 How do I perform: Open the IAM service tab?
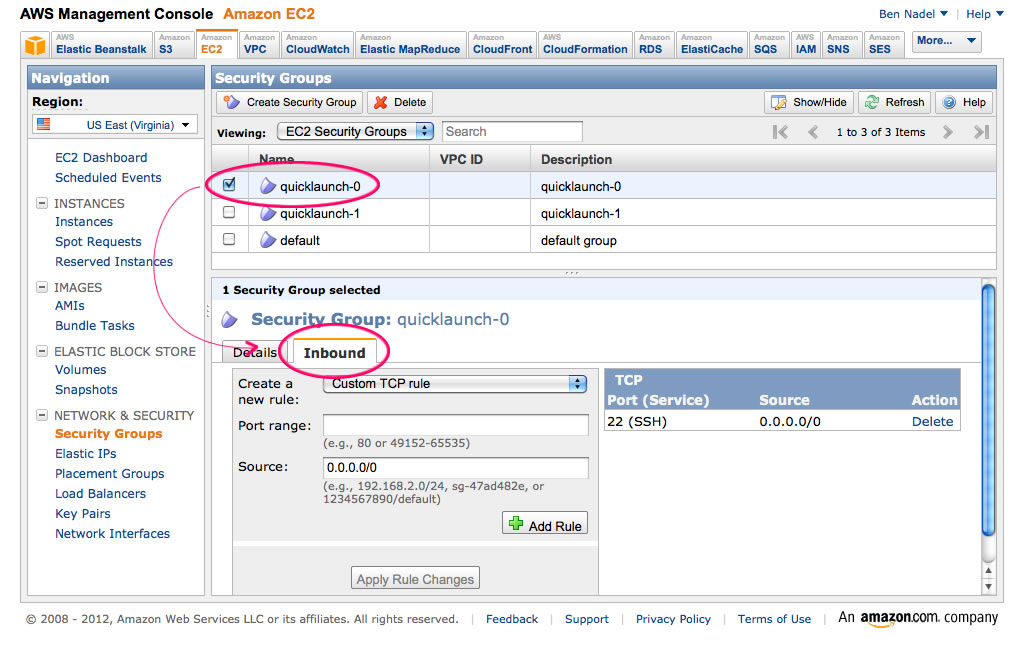tap(805, 44)
